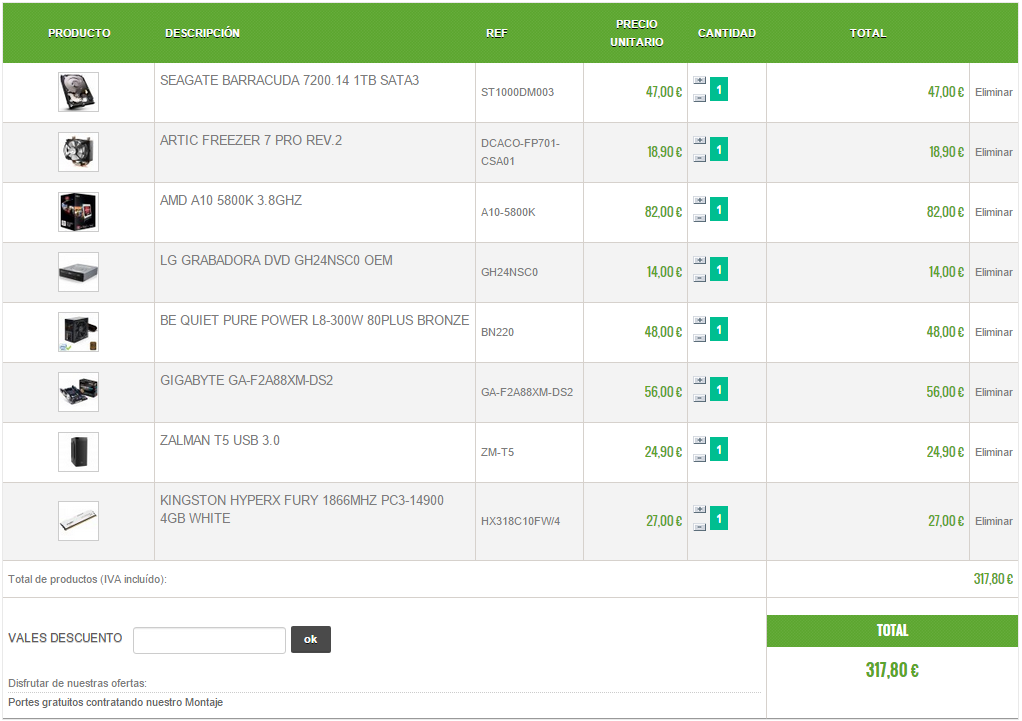
Task: Increase quantity of Zalman T5 USB 3.0
Action: click(699, 440)
